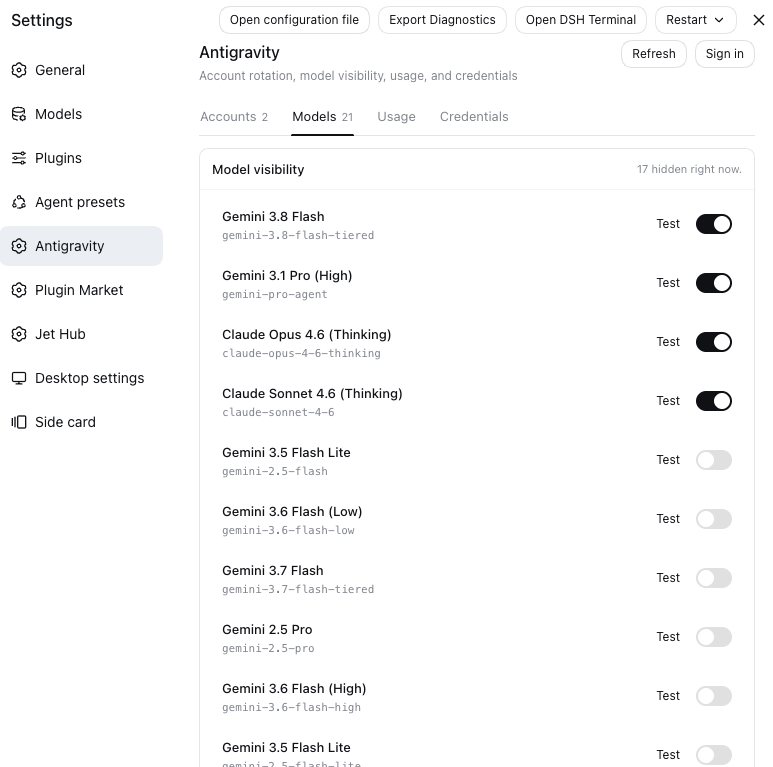Click Test for Gemini 2.5 Pro
The width and height of the screenshot is (773, 767).
(668, 637)
